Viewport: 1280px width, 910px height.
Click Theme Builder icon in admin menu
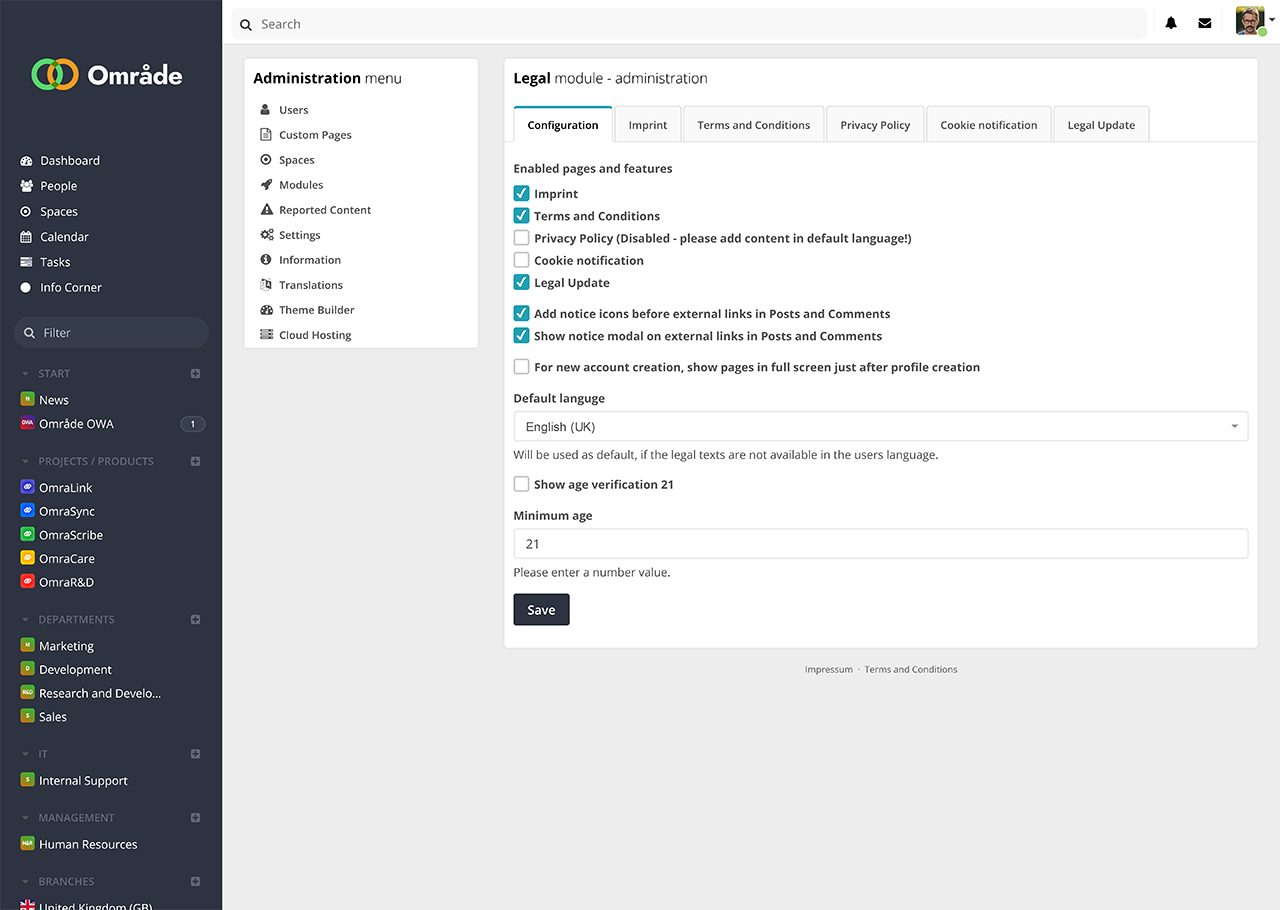266,310
